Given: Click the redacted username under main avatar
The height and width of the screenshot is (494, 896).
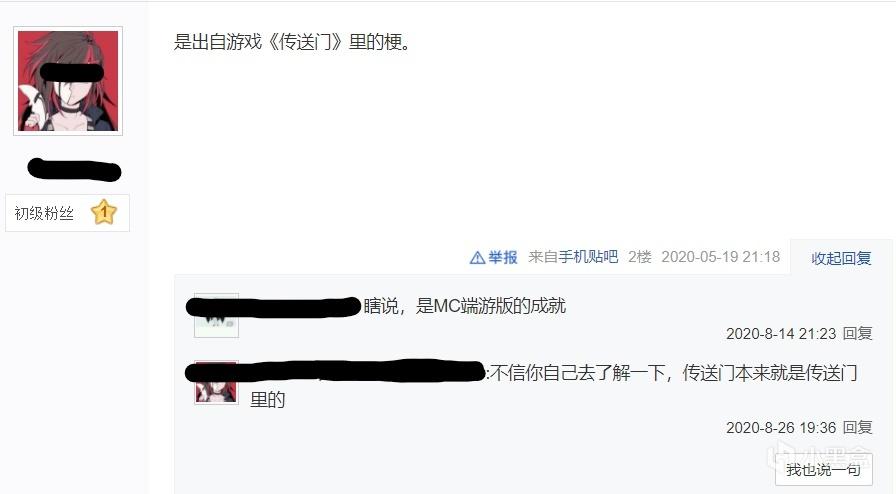Looking at the screenshot, I should click(x=74, y=170).
